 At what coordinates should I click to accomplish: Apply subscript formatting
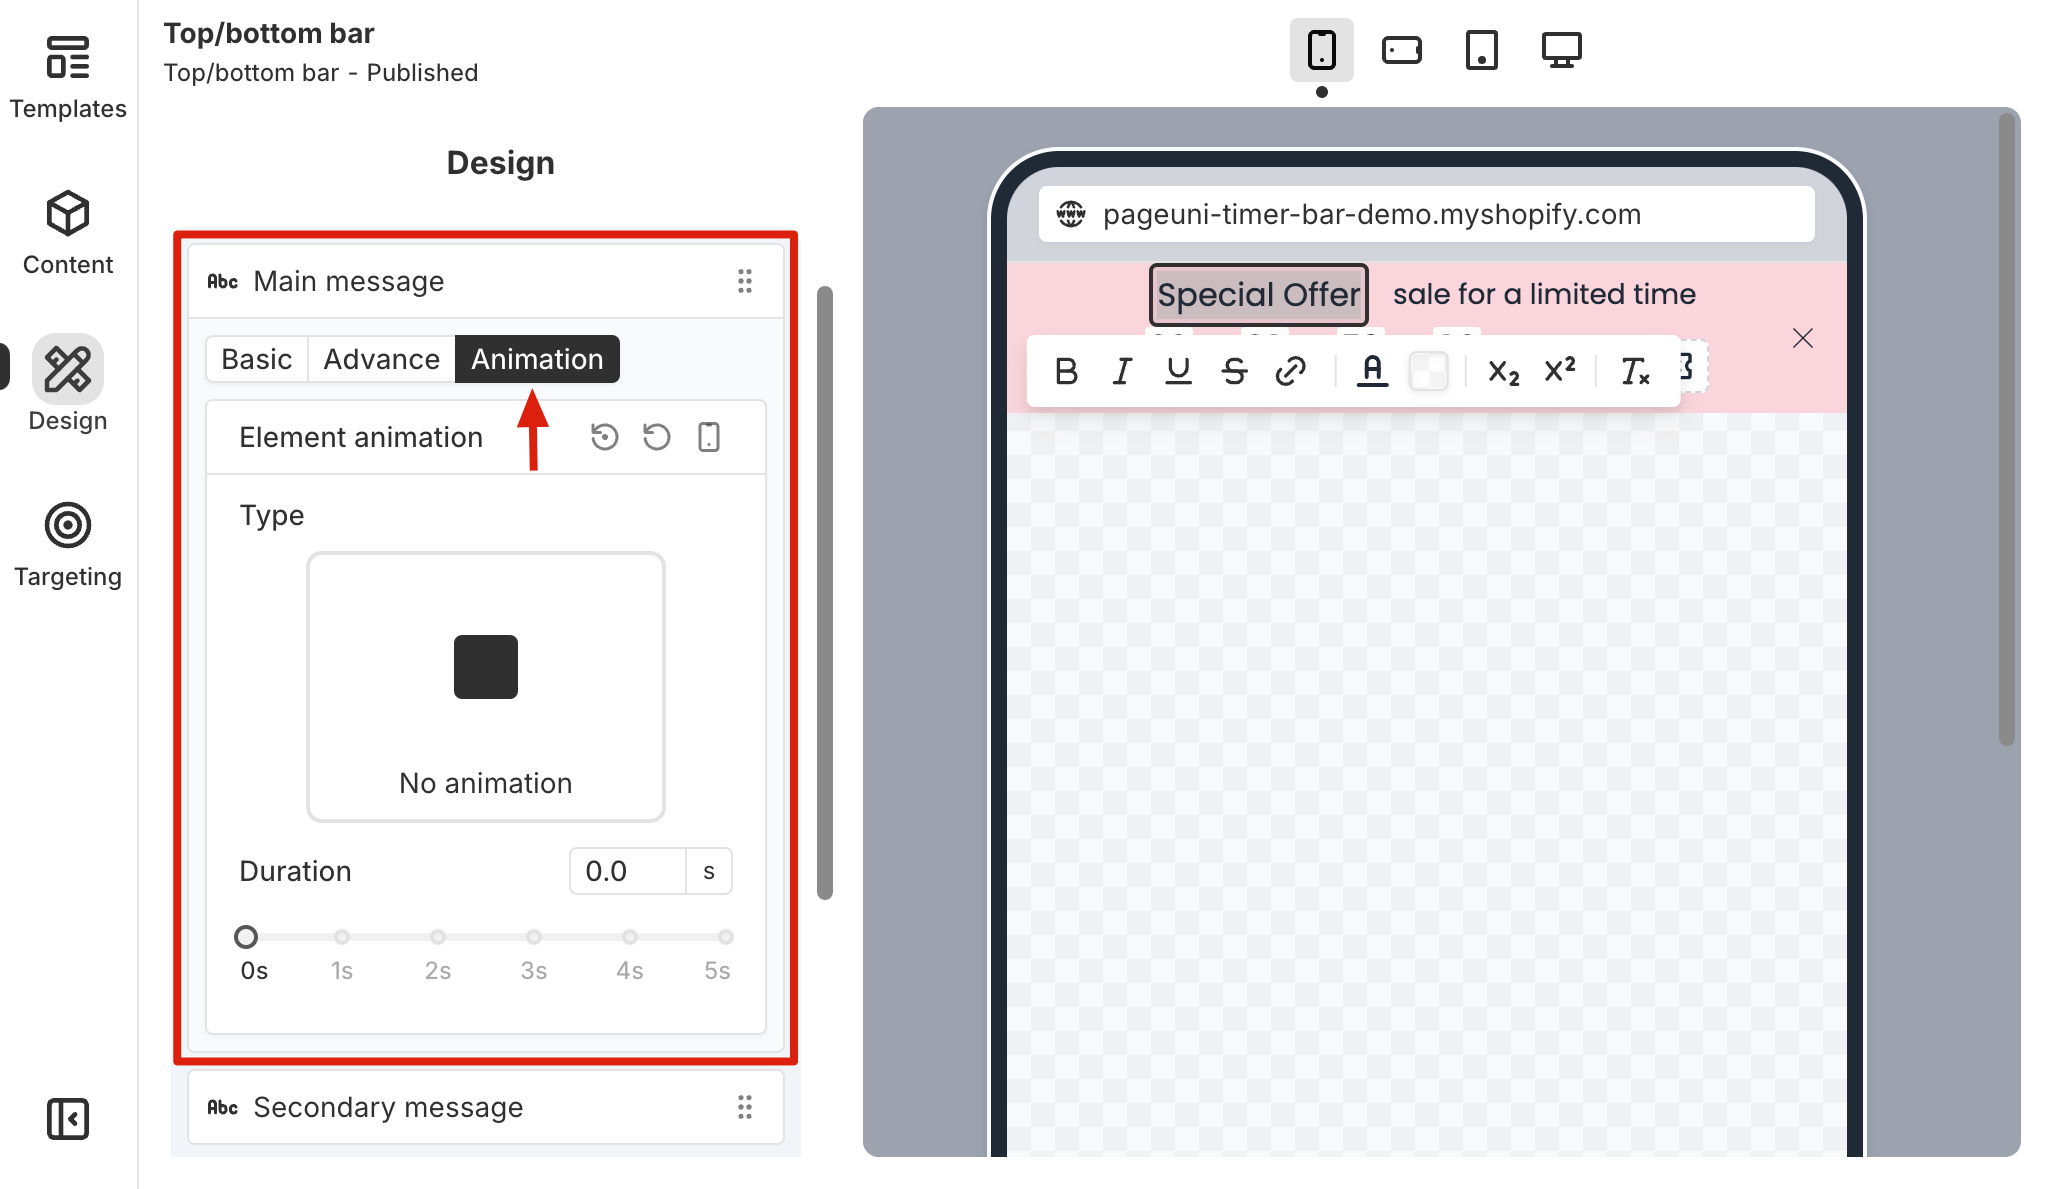(1503, 371)
